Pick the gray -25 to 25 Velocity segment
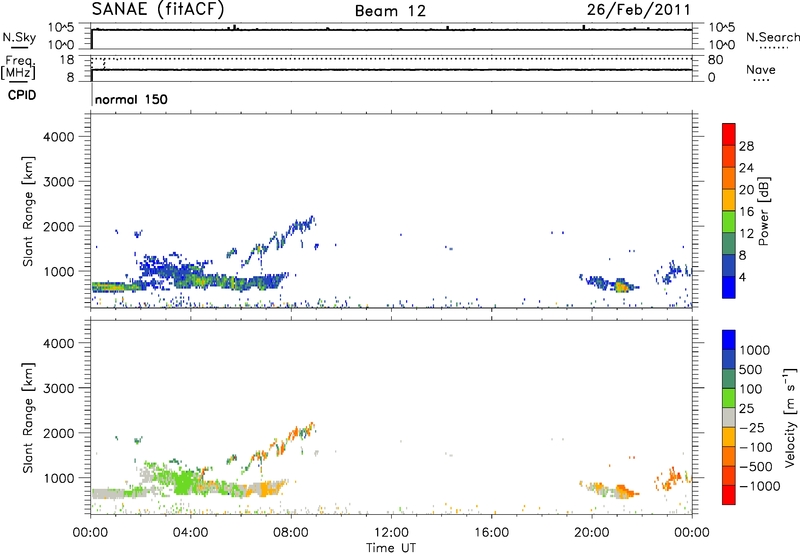 tap(729, 417)
